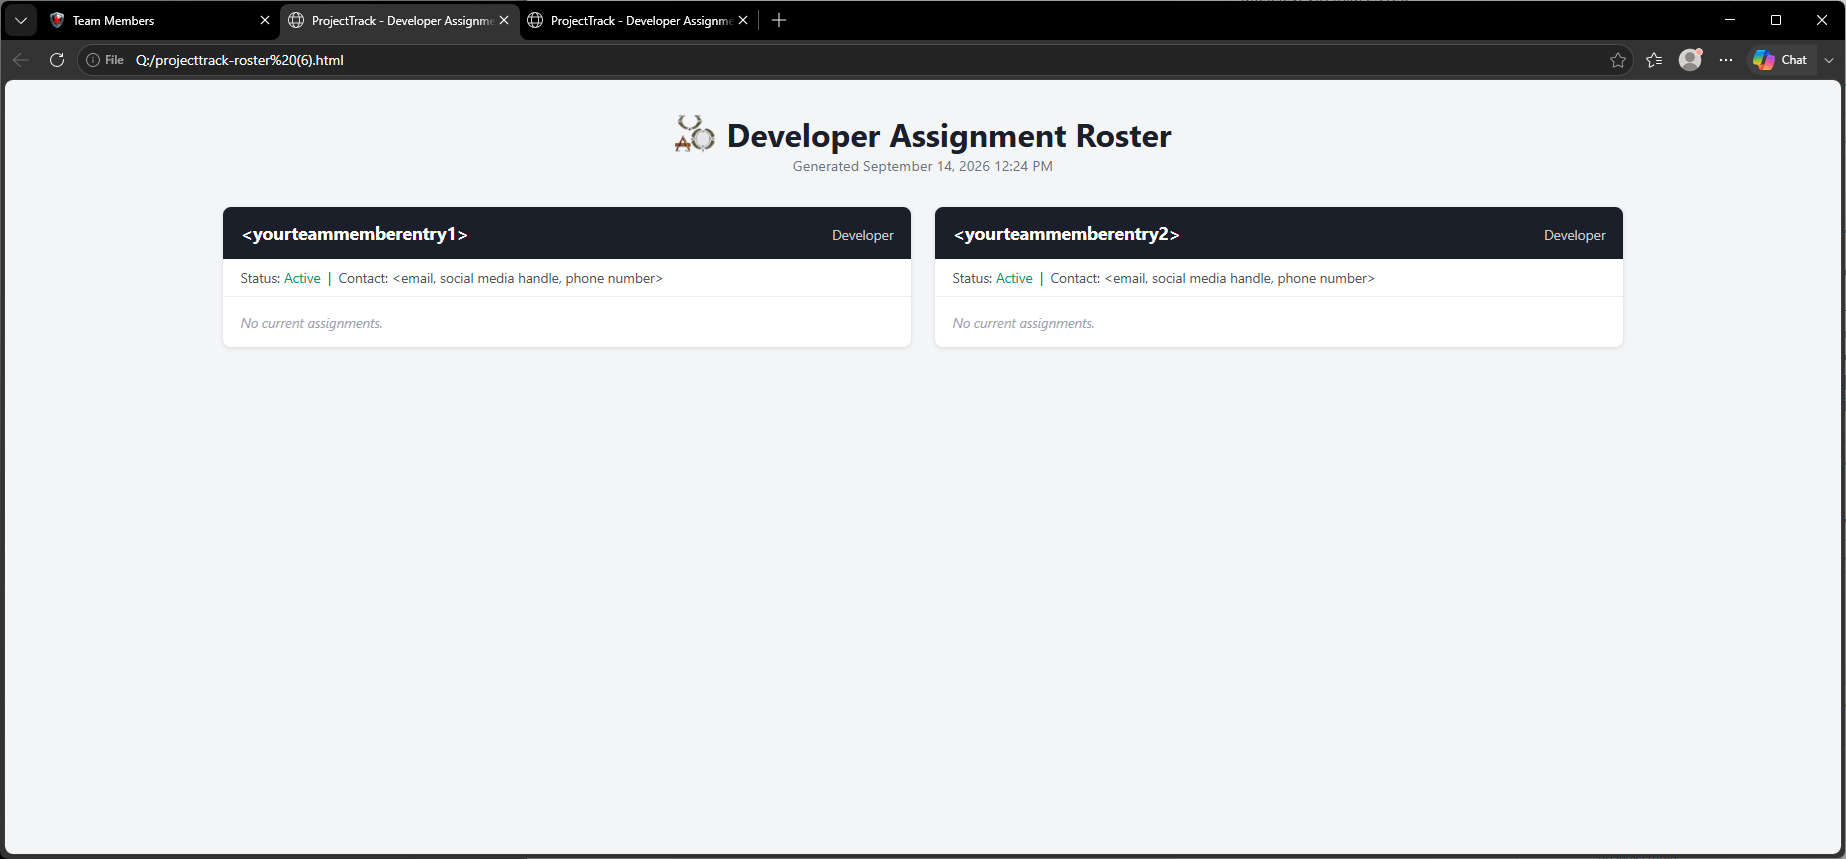Open a new browser tab

pos(779,20)
